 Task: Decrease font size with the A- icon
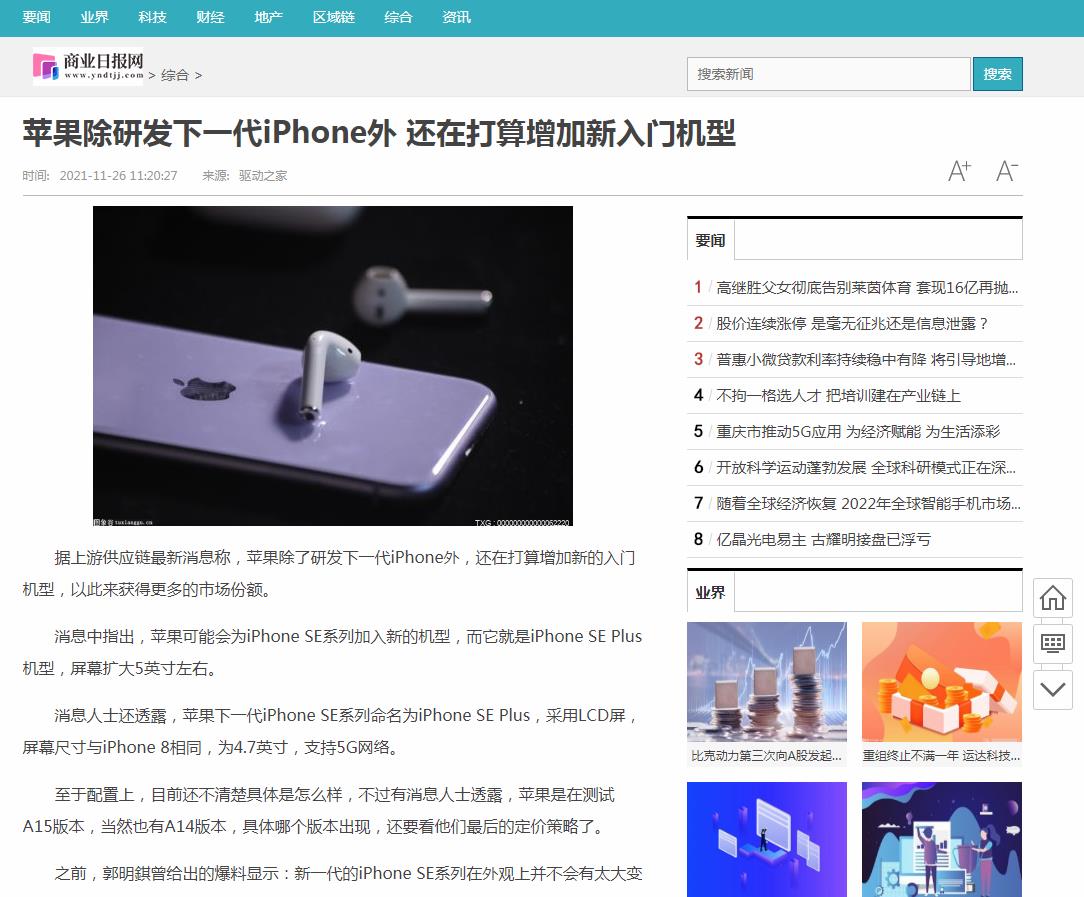coord(1007,171)
